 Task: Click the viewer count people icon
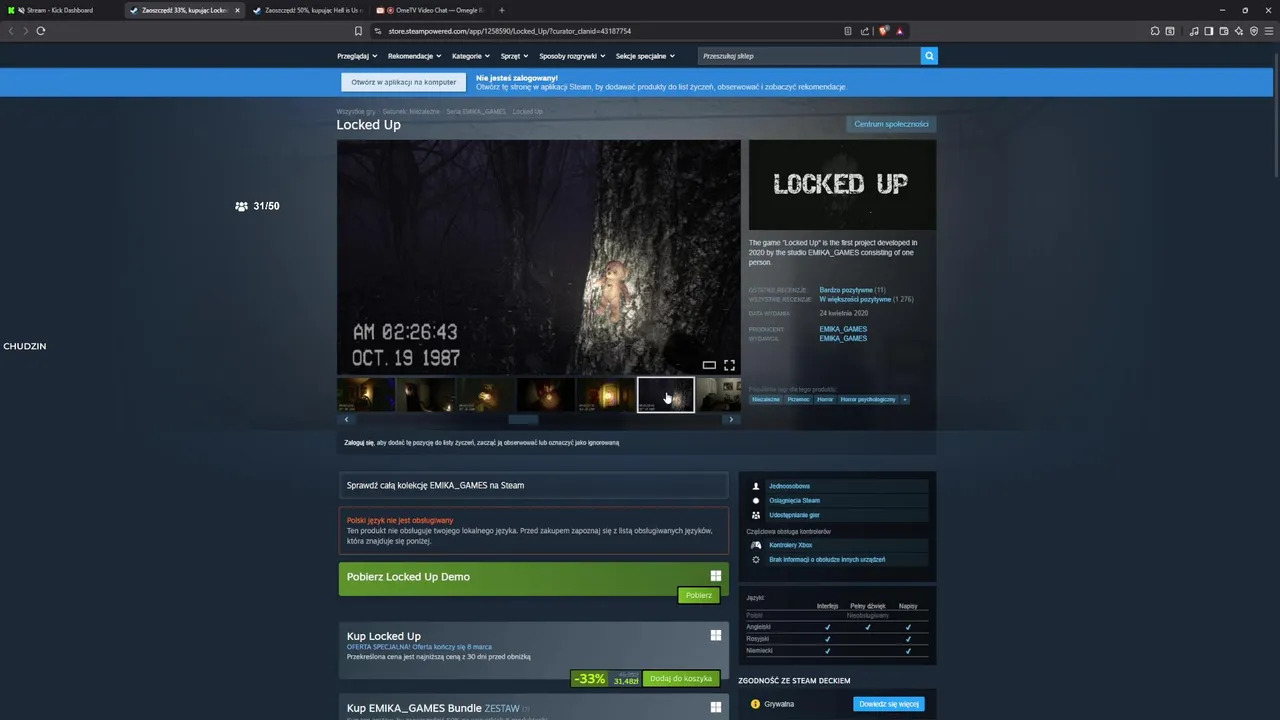coord(241,206)
